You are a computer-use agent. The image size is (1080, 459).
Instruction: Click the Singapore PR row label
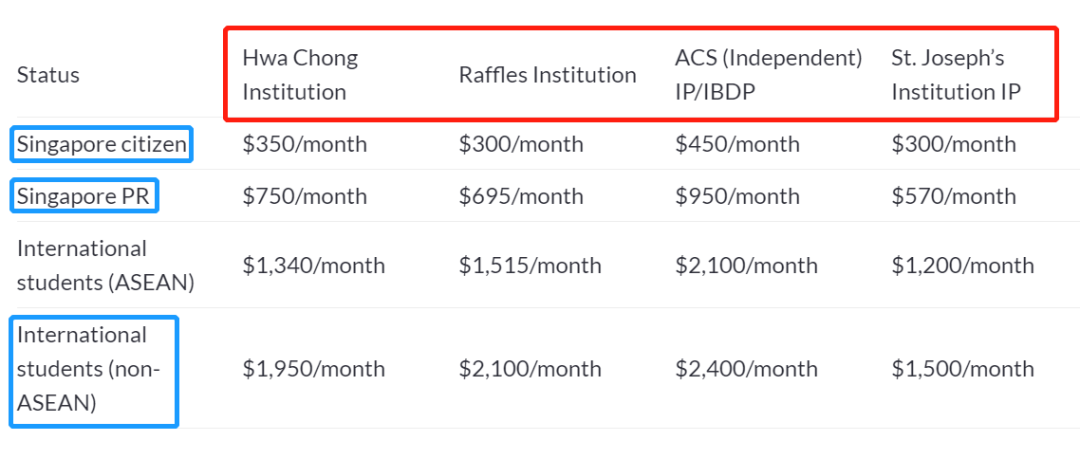tap(83, 196)
